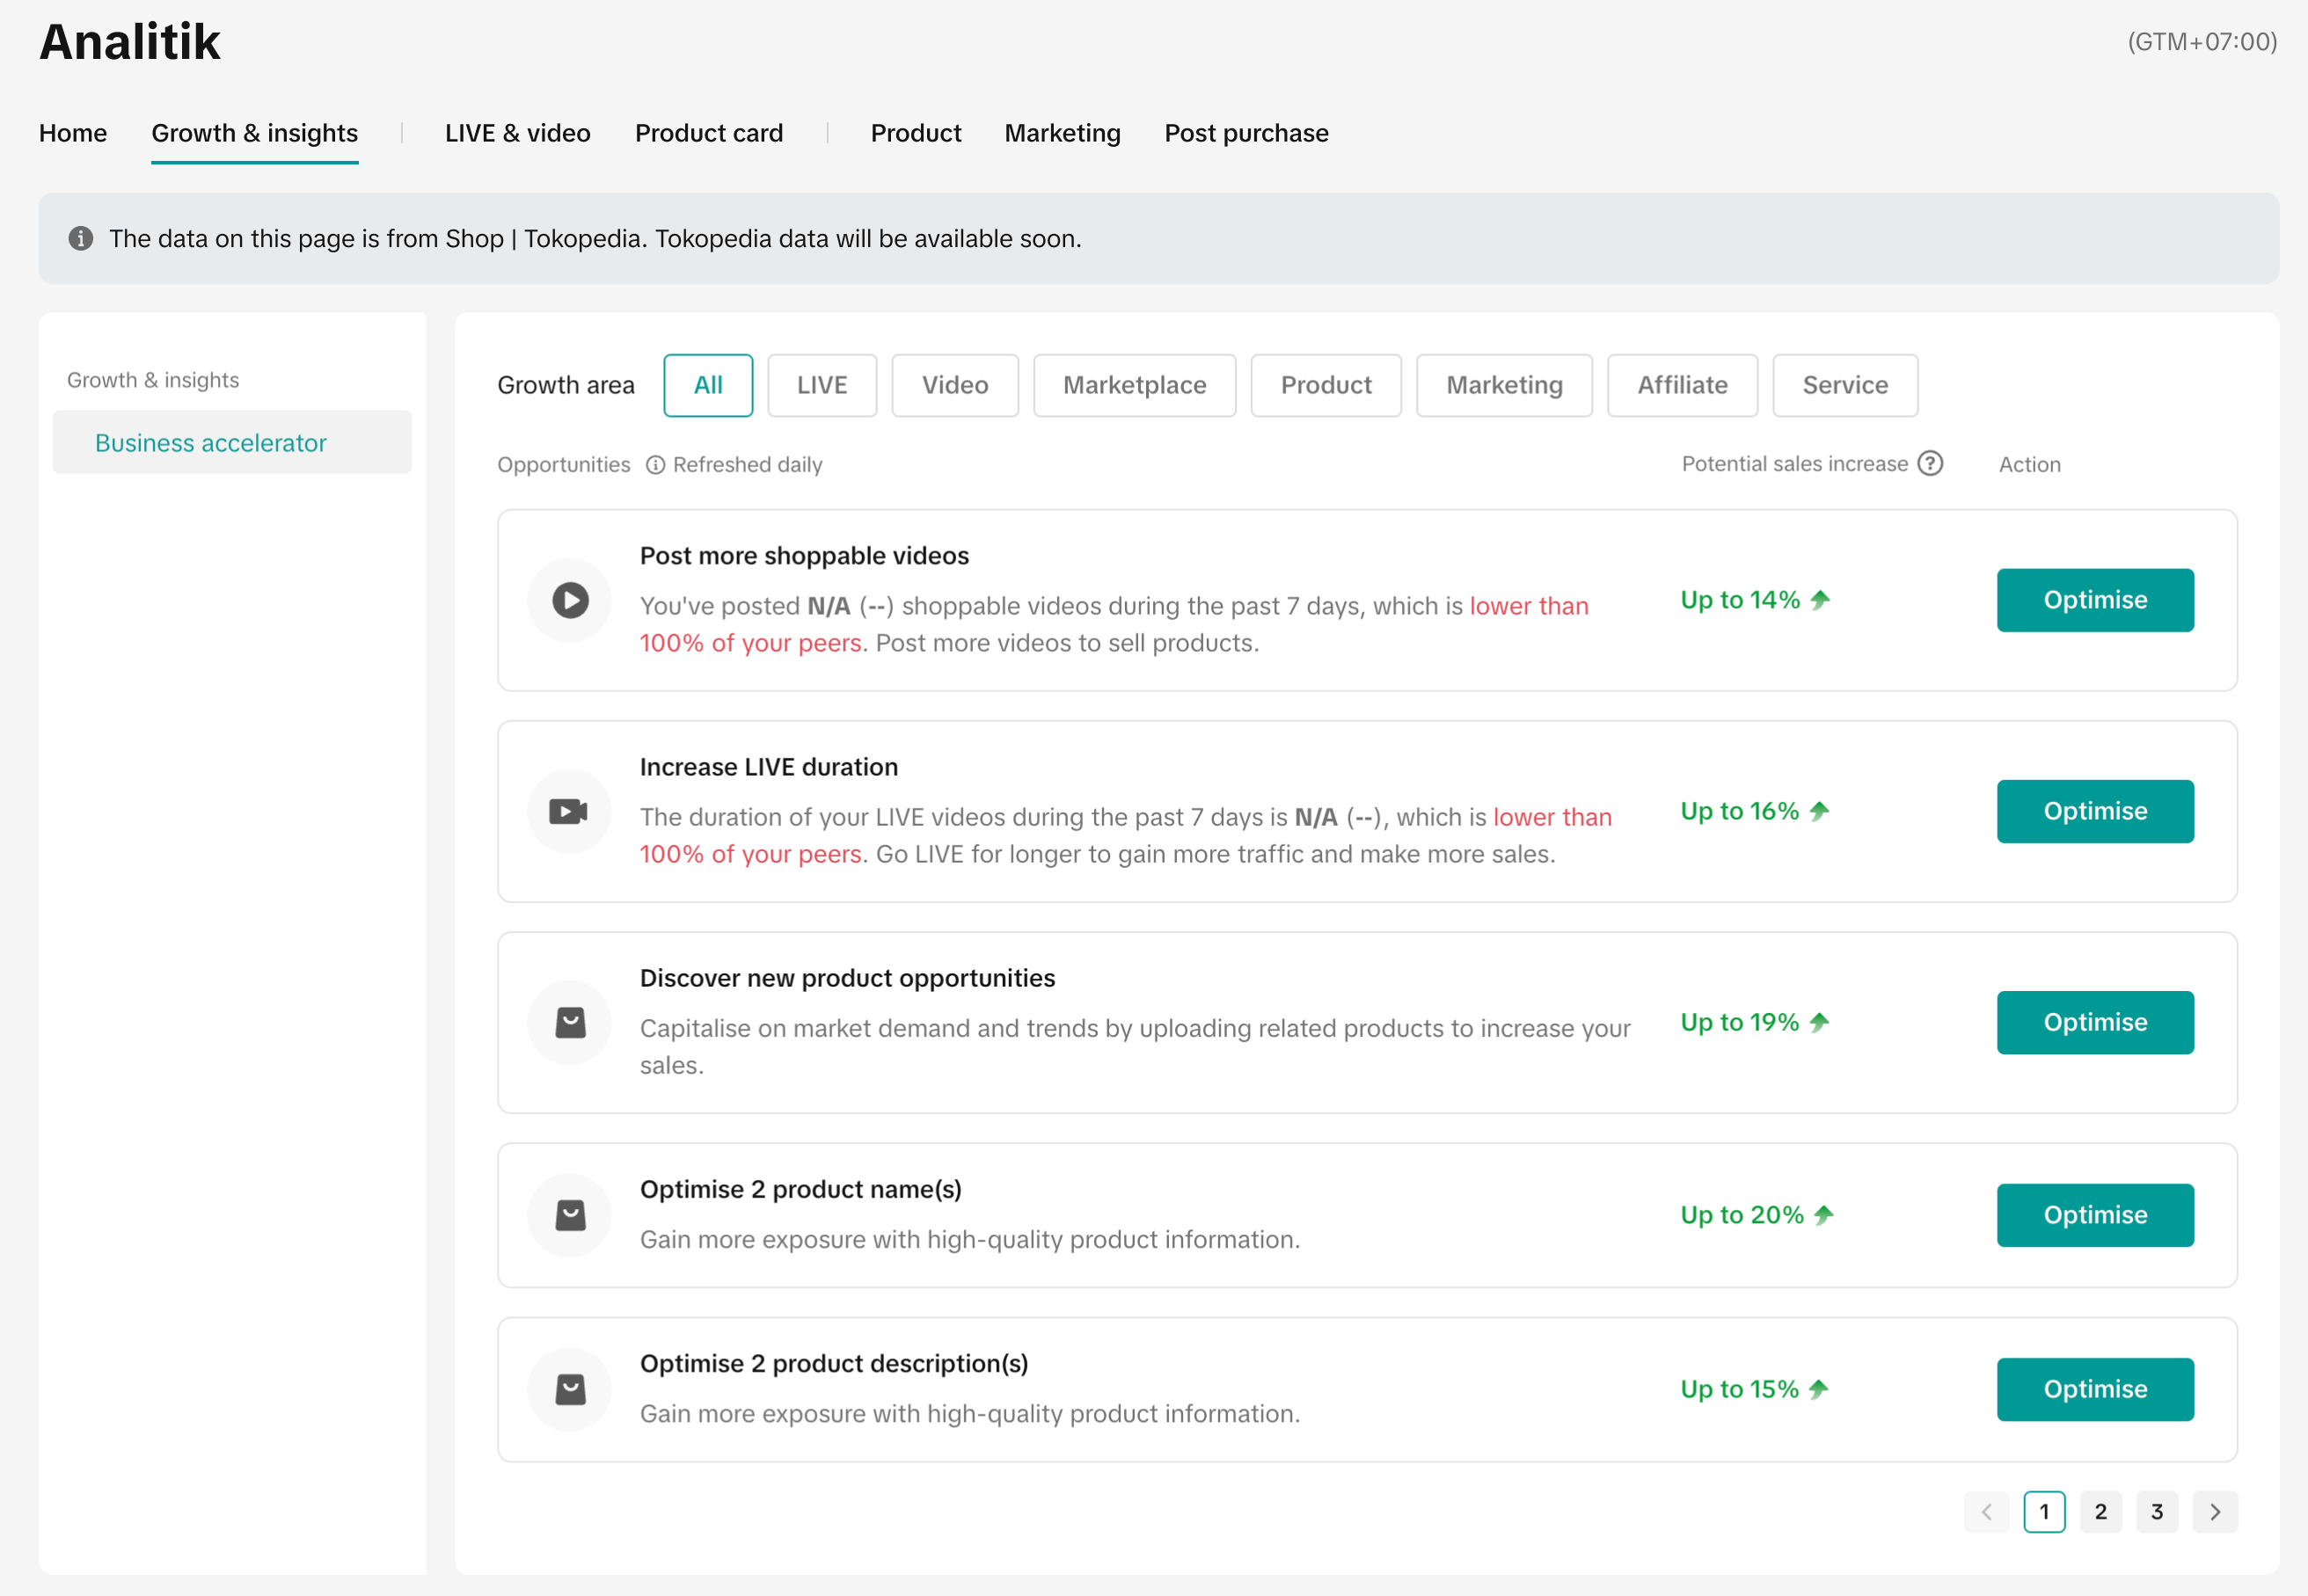The image size is (2308, 1596).
Task: Click the help icon beside Potential sales increase
Action: click(x=1930, y=464)
